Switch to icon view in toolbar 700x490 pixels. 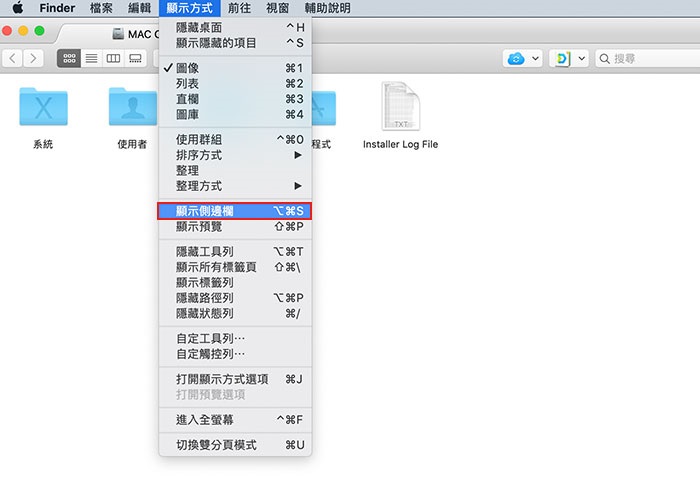click(69, 59)
